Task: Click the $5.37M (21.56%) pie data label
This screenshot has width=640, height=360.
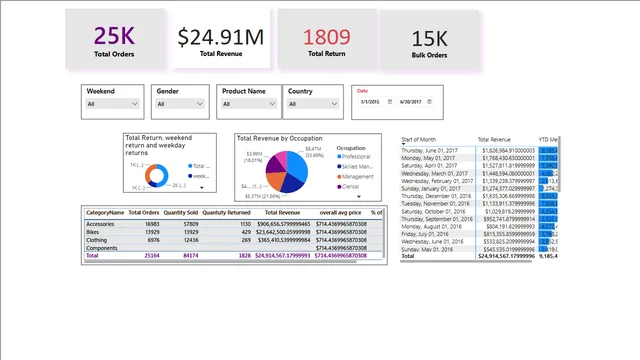Action: 262,196
